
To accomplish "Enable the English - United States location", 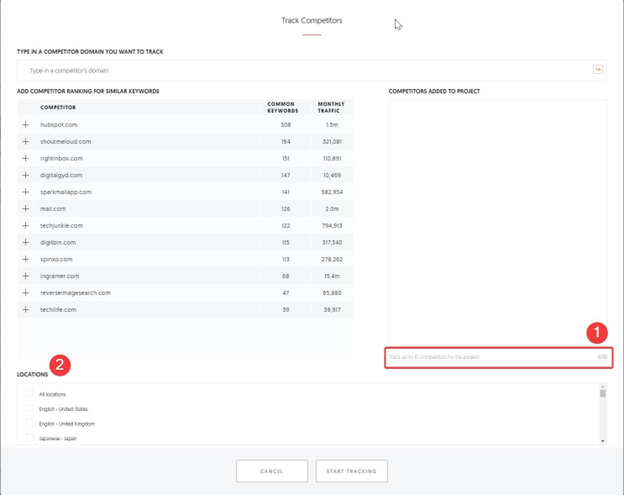I will tap(30, 409).
